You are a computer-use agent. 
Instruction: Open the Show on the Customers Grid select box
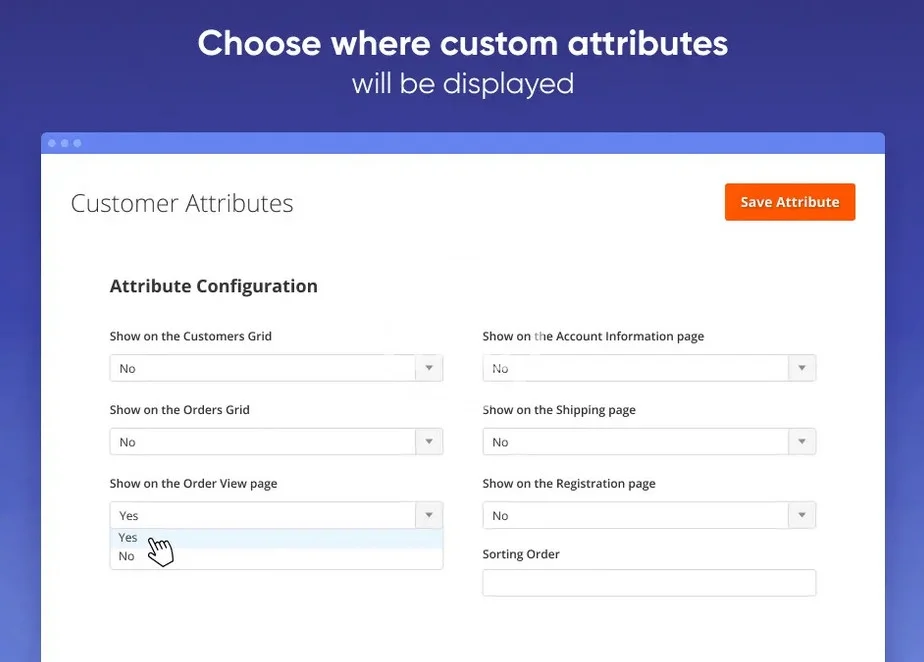coord(262,368)
